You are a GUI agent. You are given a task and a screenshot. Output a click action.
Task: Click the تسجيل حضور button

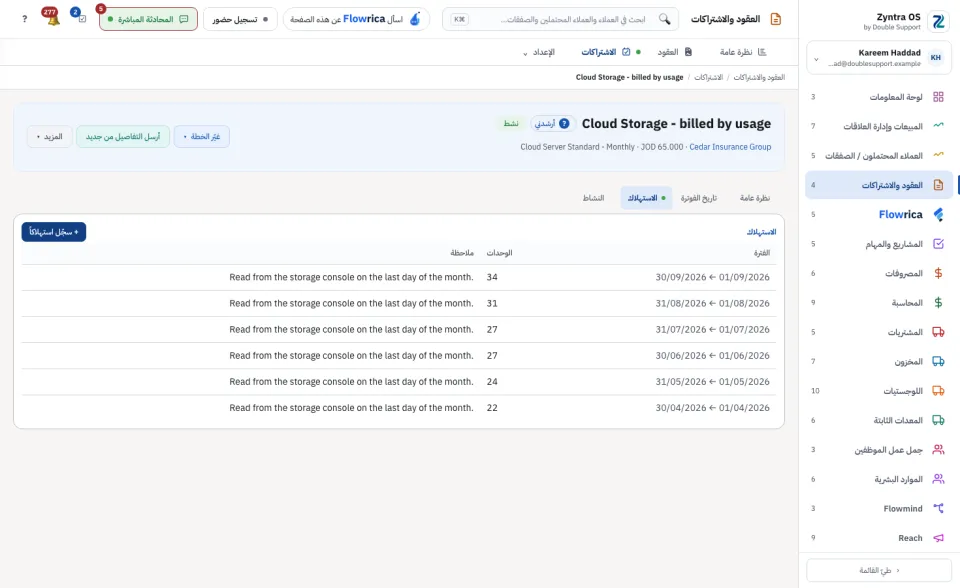tap(240, 19)
